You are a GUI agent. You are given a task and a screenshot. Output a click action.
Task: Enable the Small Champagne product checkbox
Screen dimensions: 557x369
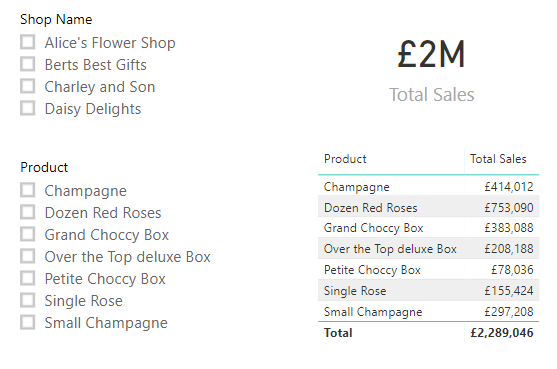27,322
